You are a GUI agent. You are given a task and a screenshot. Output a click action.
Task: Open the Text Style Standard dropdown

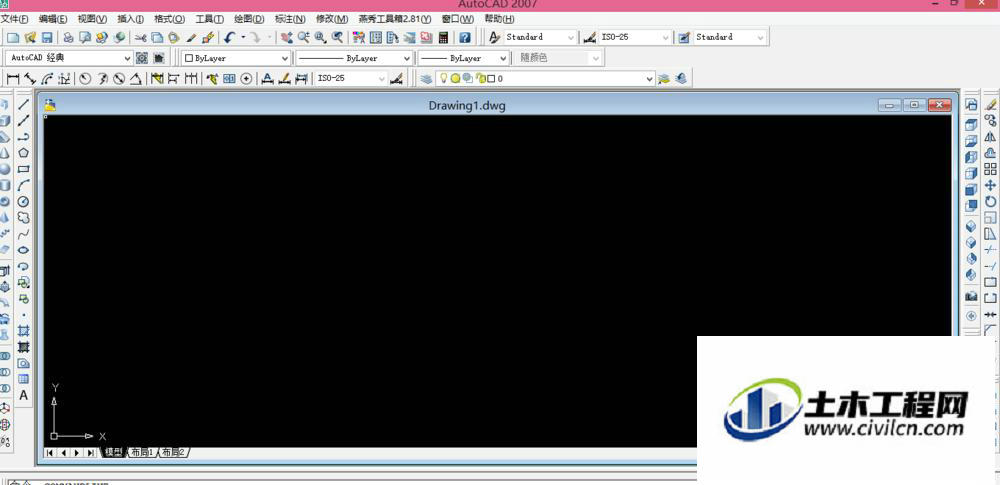pos(540,38)
